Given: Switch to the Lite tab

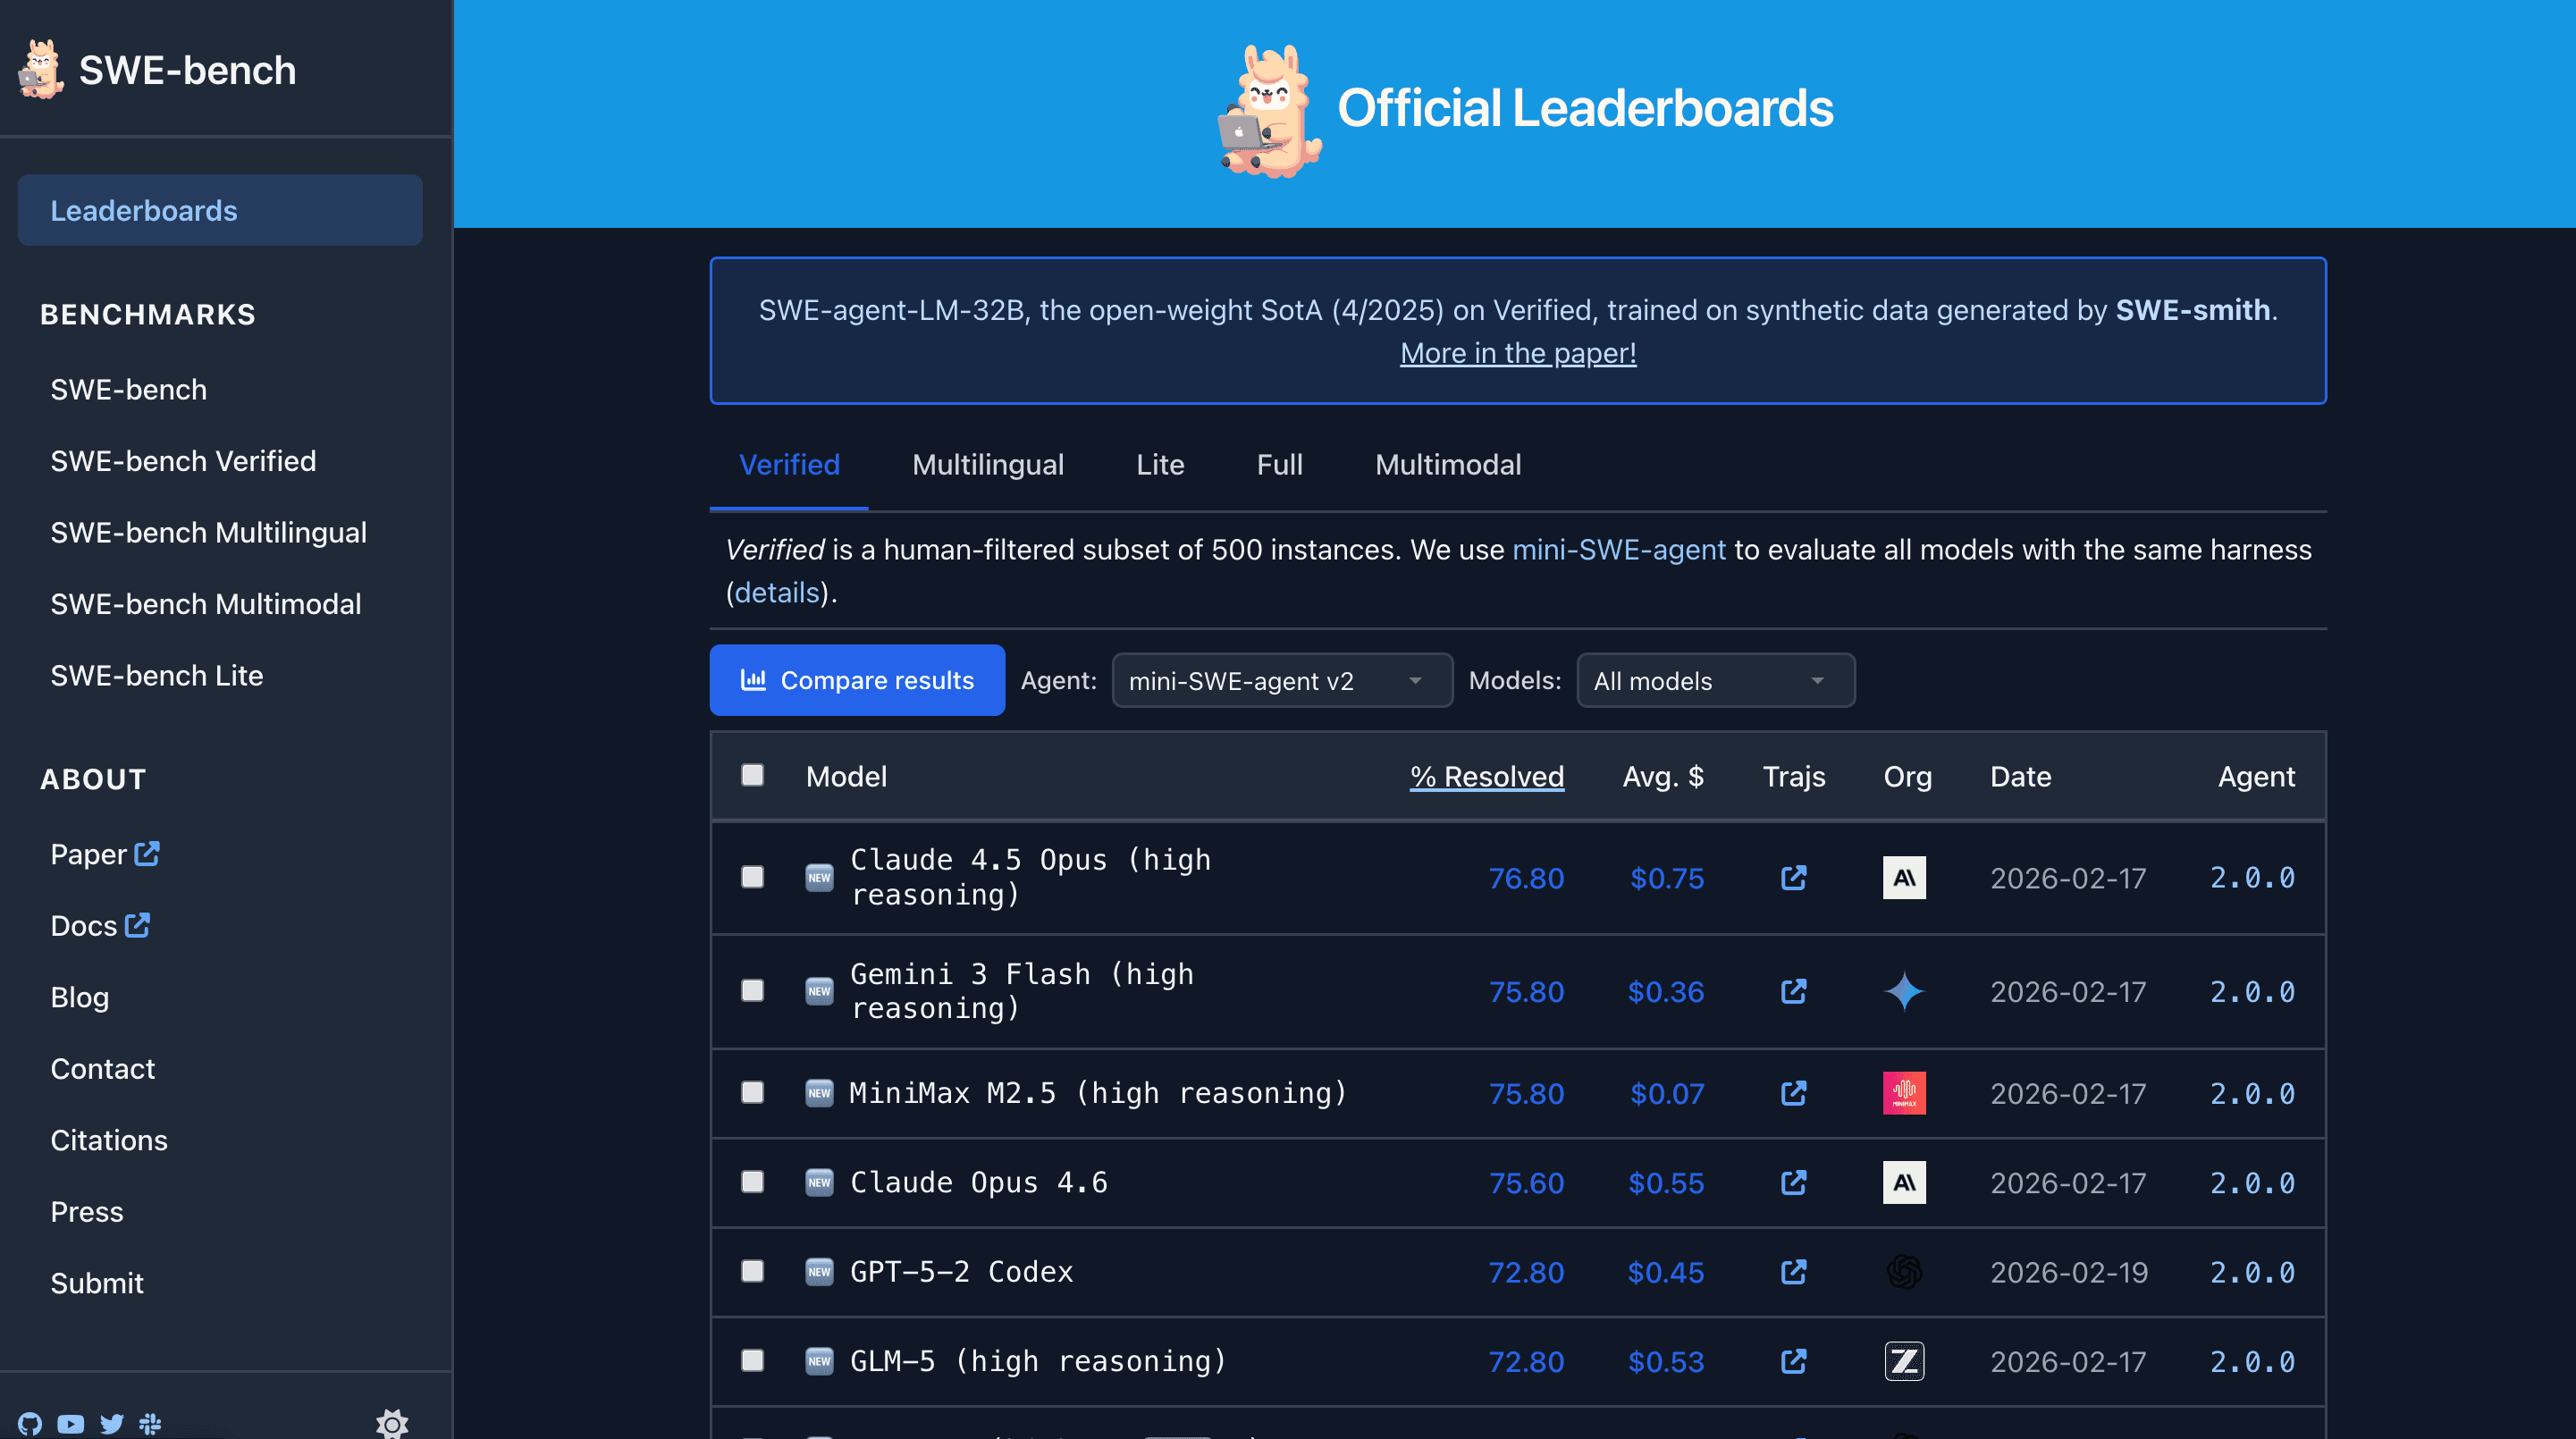Looking at the screenshot, I should 1159,465.
